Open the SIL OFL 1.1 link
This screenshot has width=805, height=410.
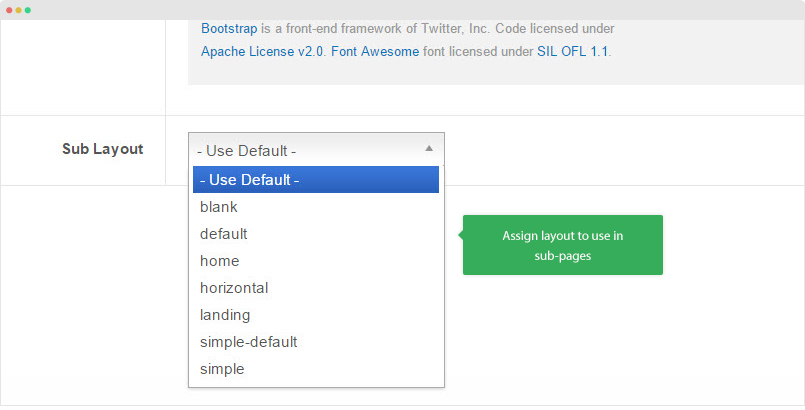click(572, 51)
